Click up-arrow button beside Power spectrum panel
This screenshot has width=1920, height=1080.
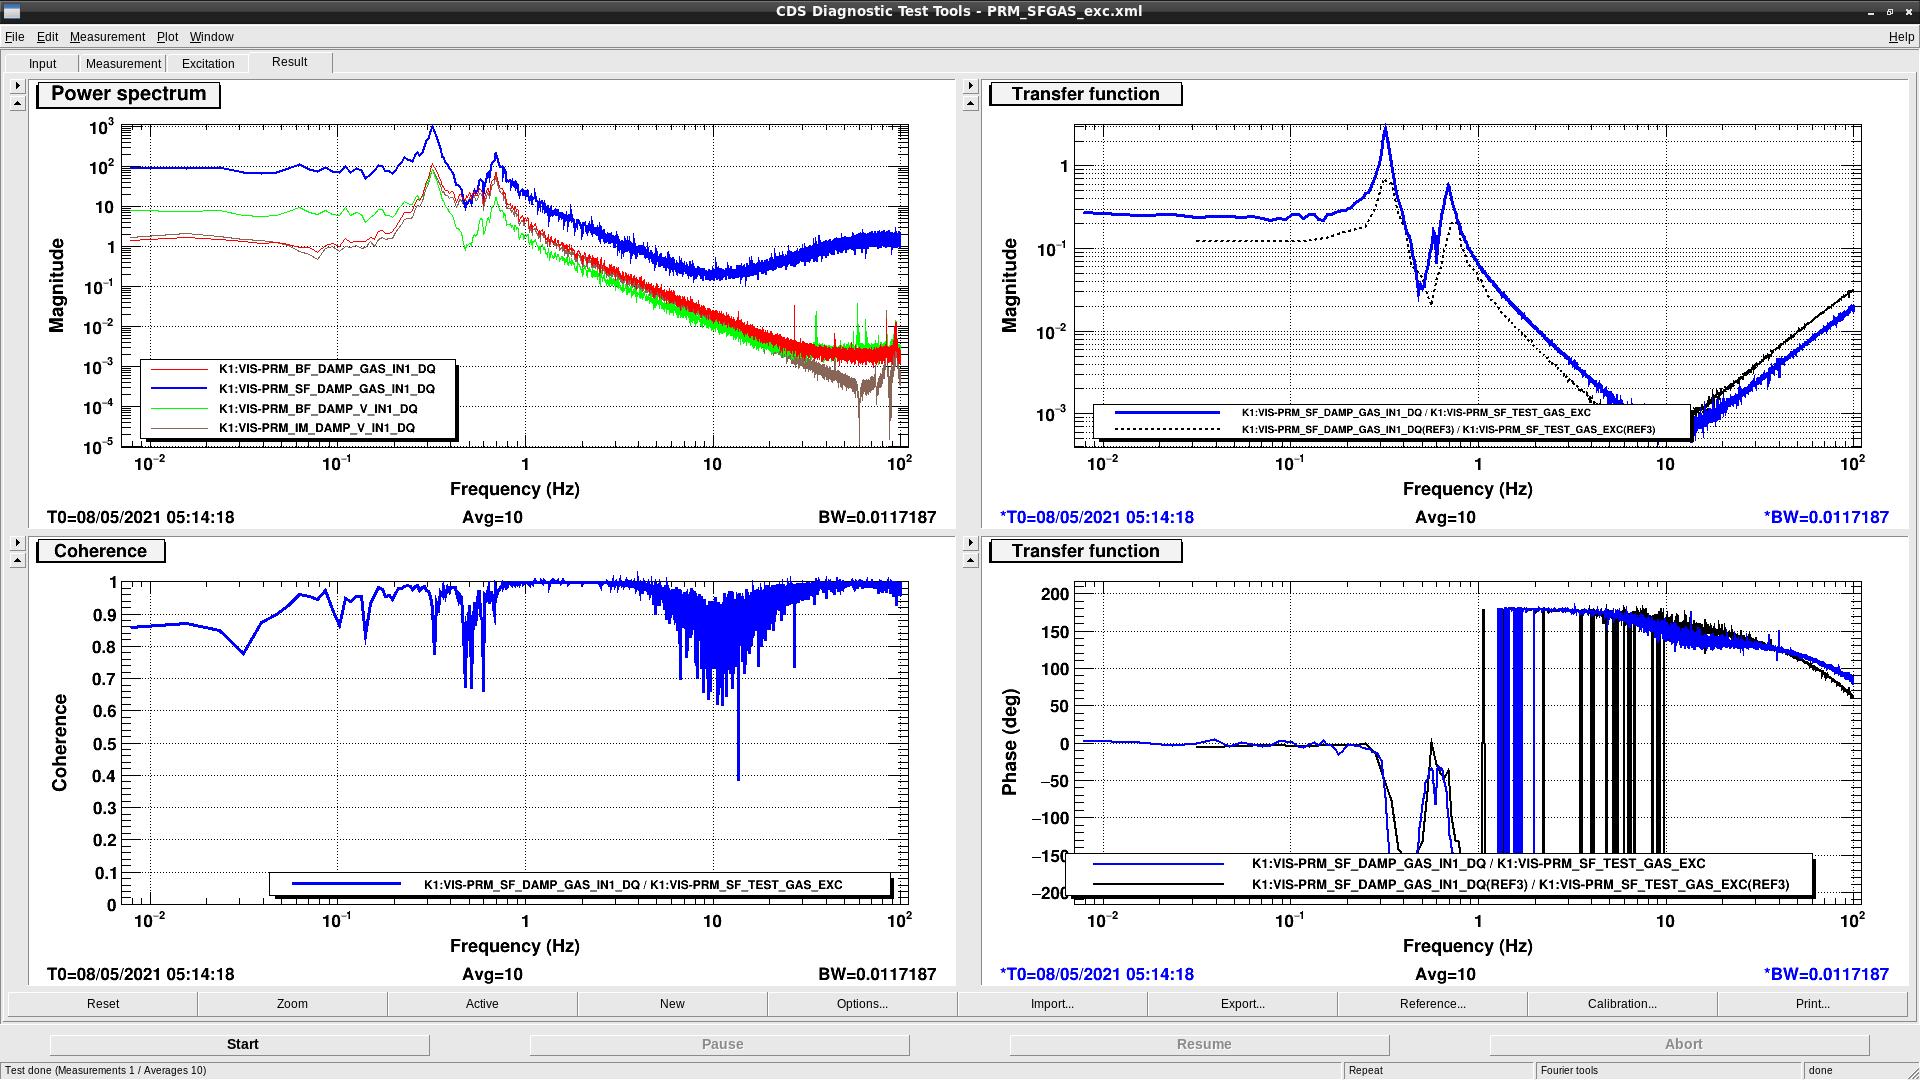17,104
